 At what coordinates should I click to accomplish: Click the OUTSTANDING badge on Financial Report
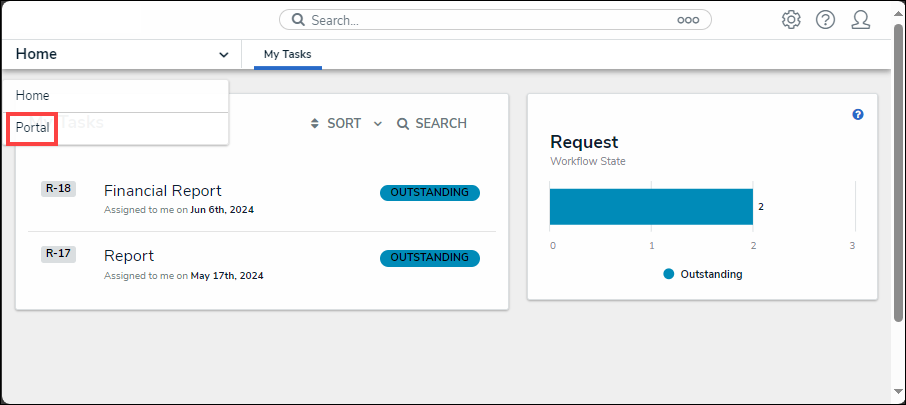[x=429, y=193]
